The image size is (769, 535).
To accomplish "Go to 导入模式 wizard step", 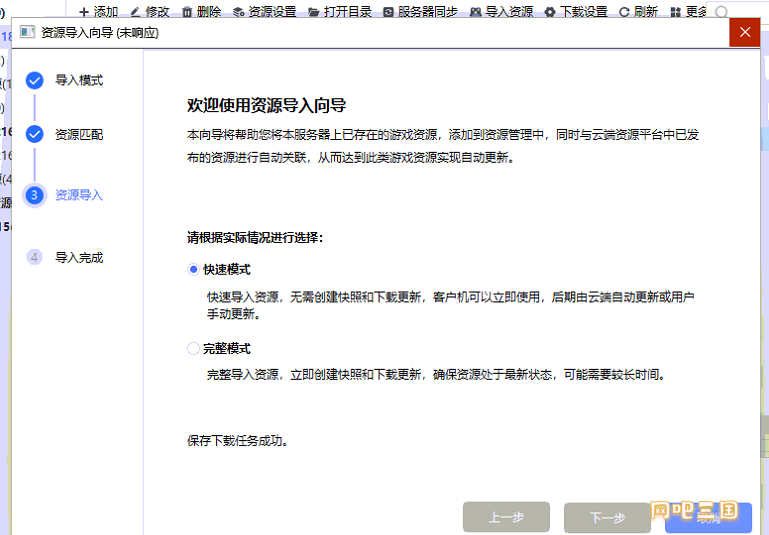I will (35, 80).
